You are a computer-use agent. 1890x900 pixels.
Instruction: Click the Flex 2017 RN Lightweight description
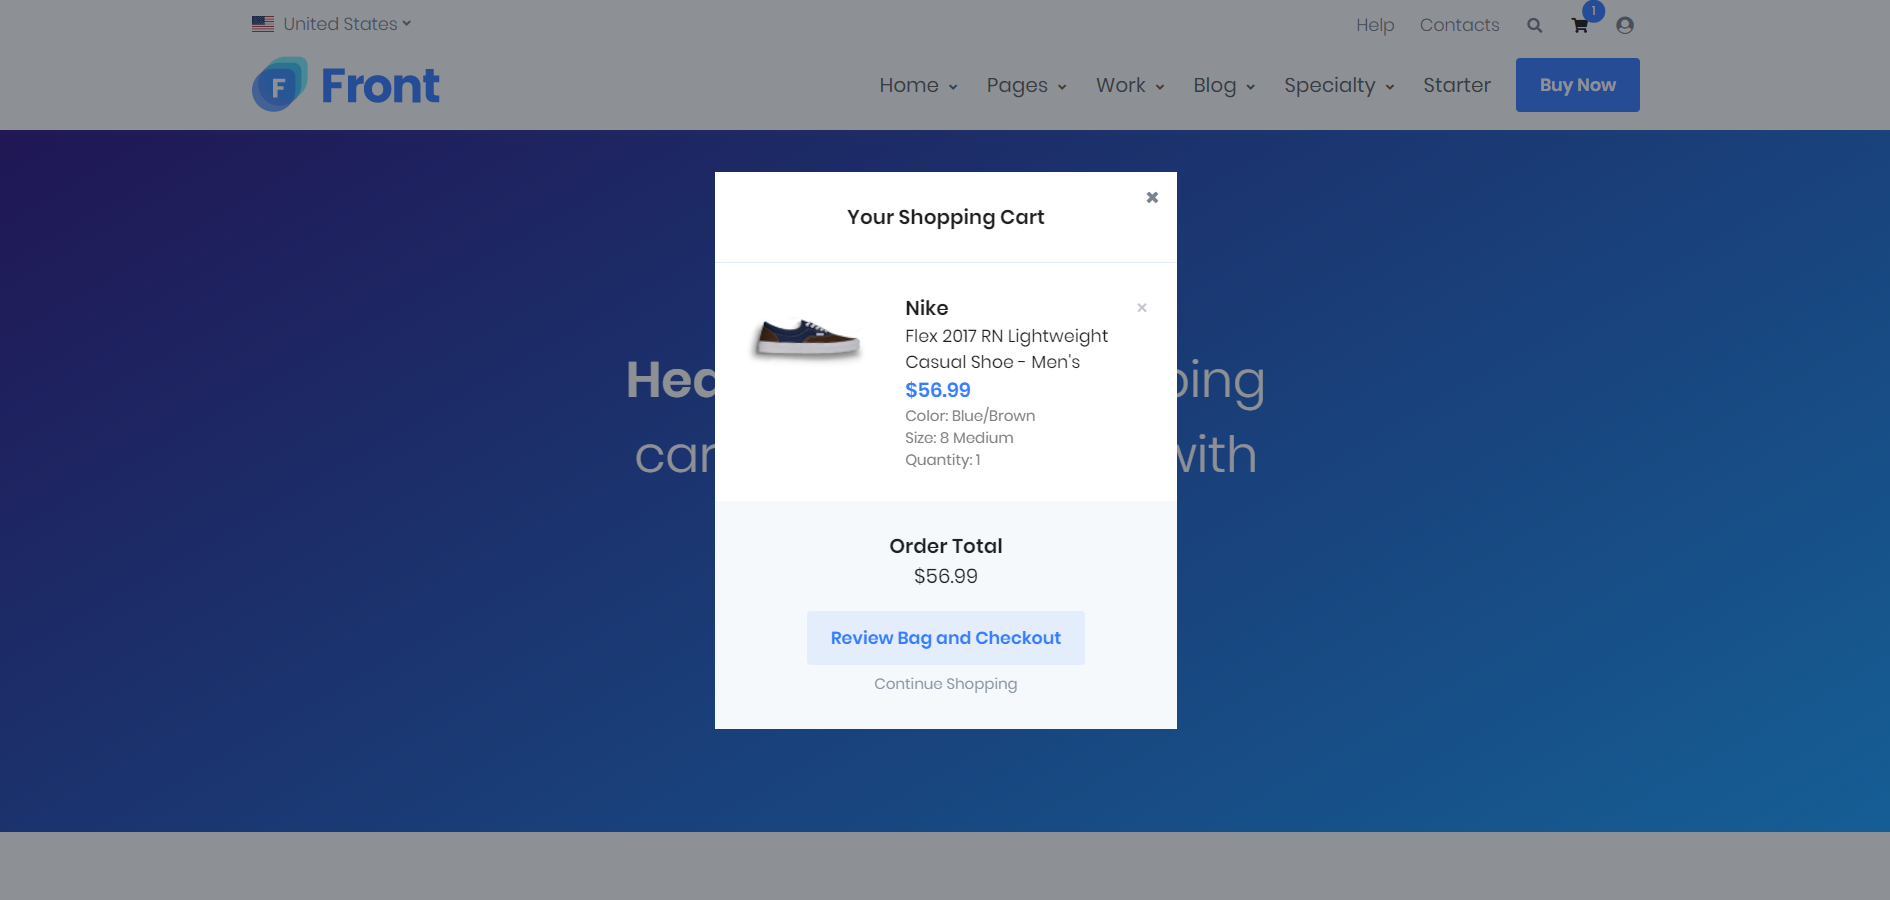point(1007,349)
